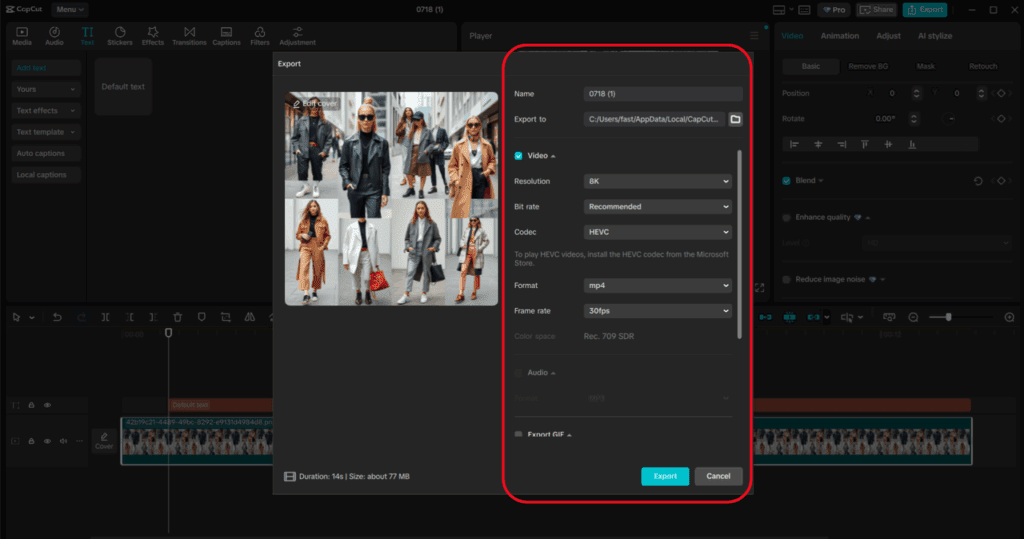Open the Codec dropdown showing HEVC
The width and height of the screenshot is (1024, 539).
(x=657, y=232)
